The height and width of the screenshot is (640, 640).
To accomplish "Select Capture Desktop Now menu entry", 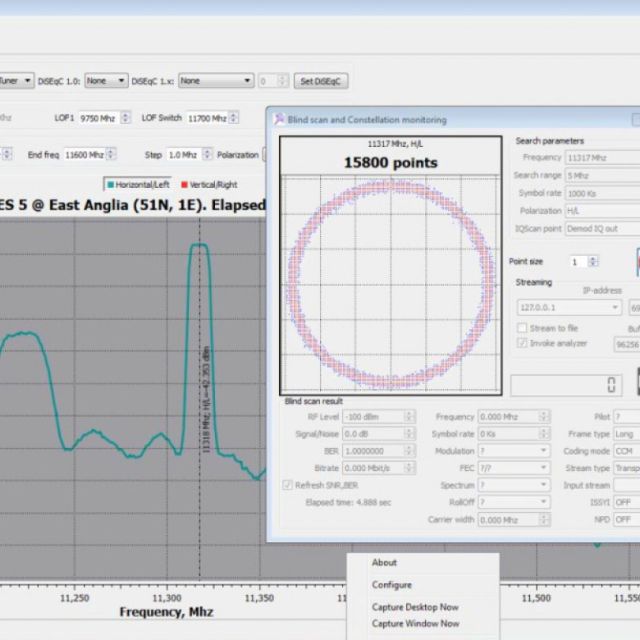I will [415, 607].
